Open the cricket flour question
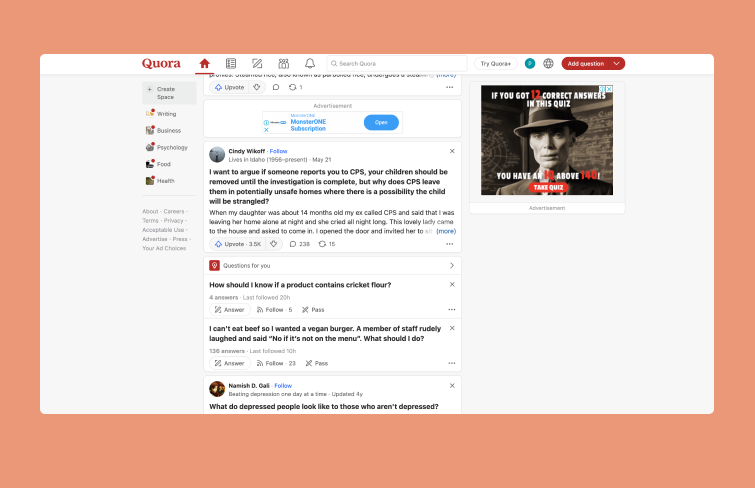The image size is (755, 488). 300,285
